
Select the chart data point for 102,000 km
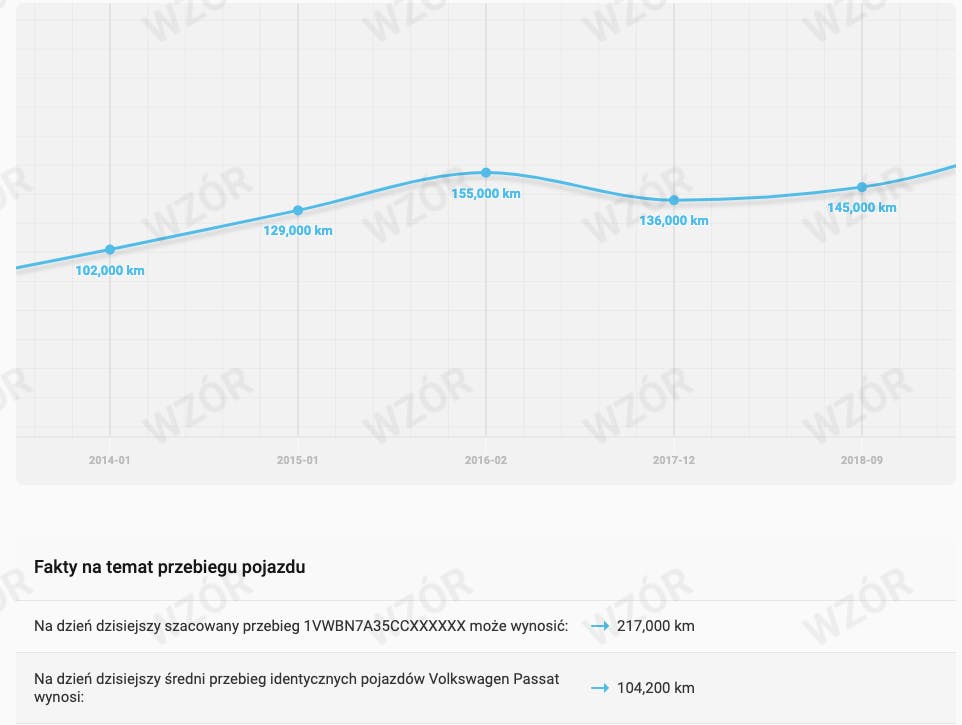click(110, 249)
